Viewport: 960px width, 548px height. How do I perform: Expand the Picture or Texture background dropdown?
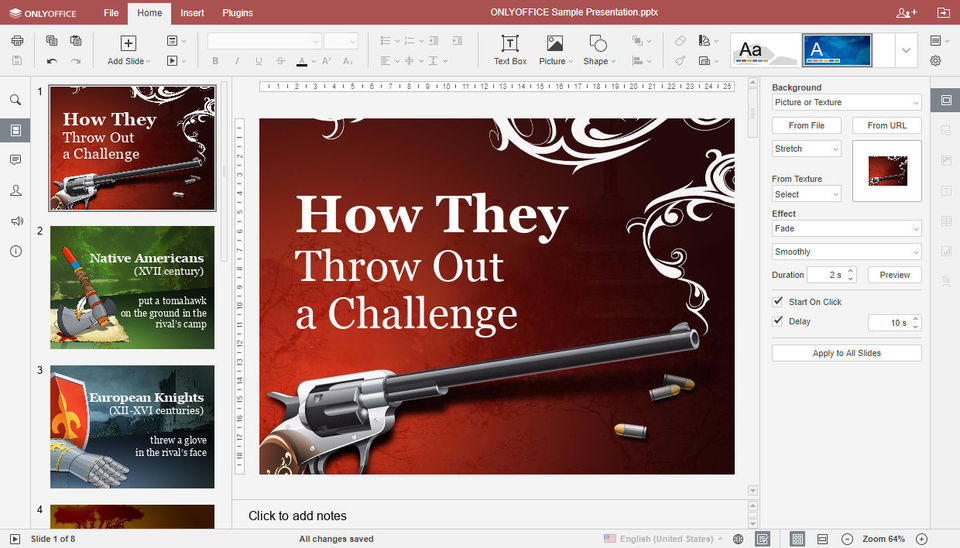point(846,103)
